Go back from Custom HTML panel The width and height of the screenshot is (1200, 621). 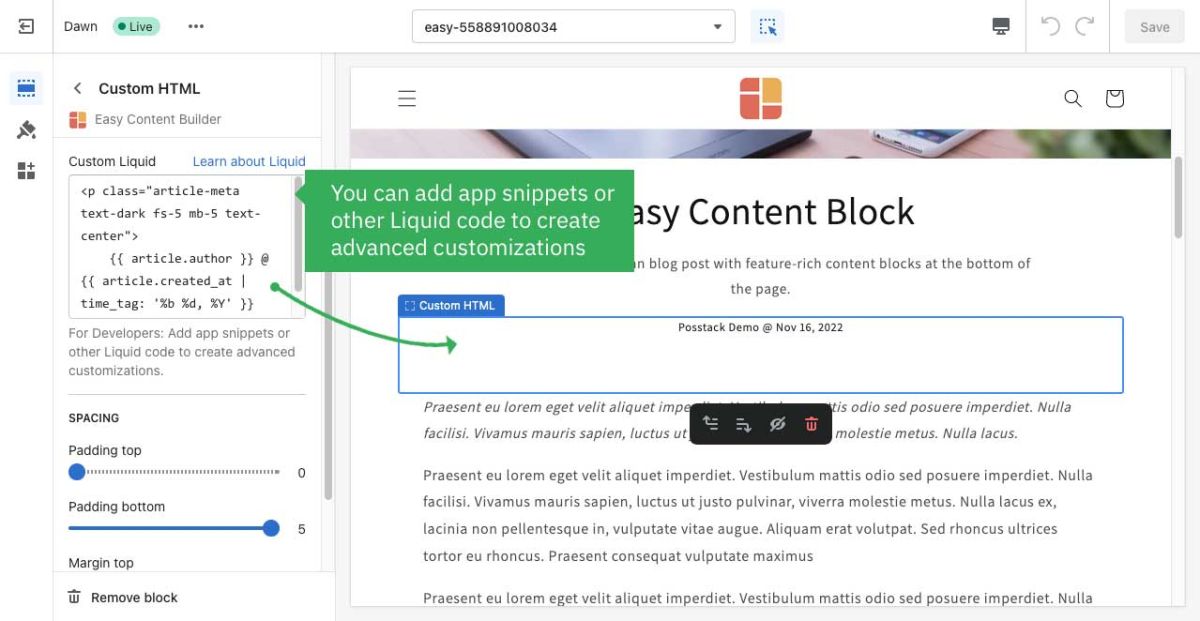click(x=78, y=88)
